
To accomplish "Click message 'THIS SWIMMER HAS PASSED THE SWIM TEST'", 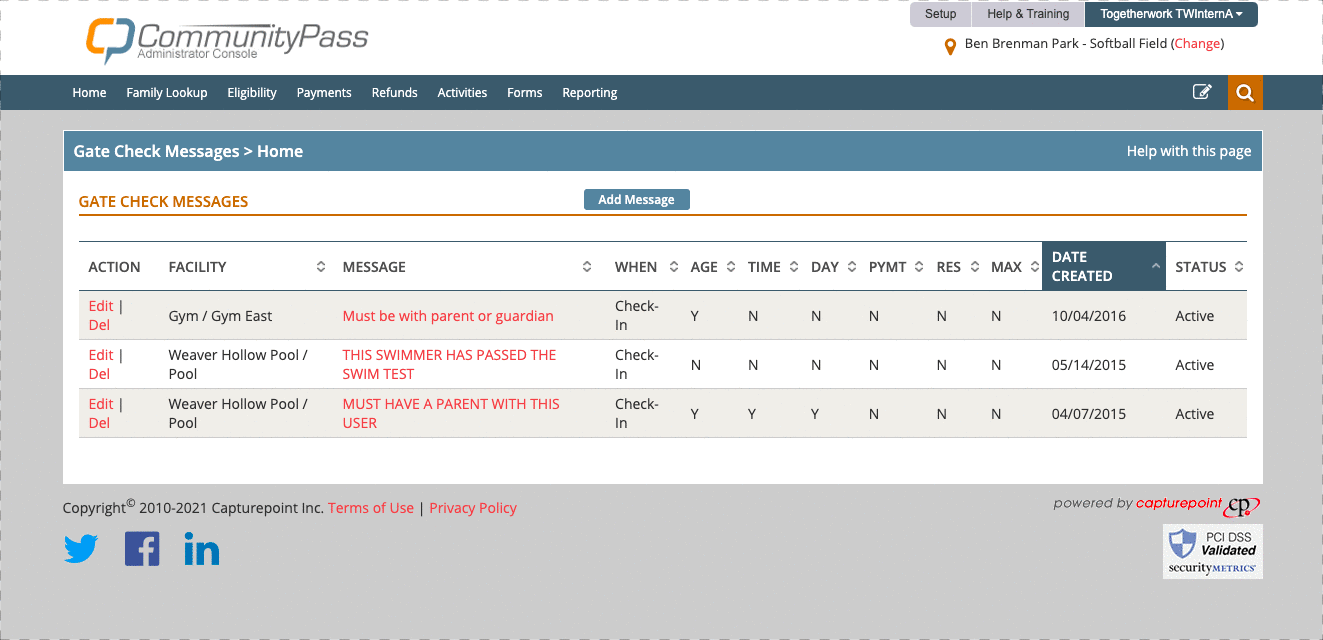I will (449, 364).
